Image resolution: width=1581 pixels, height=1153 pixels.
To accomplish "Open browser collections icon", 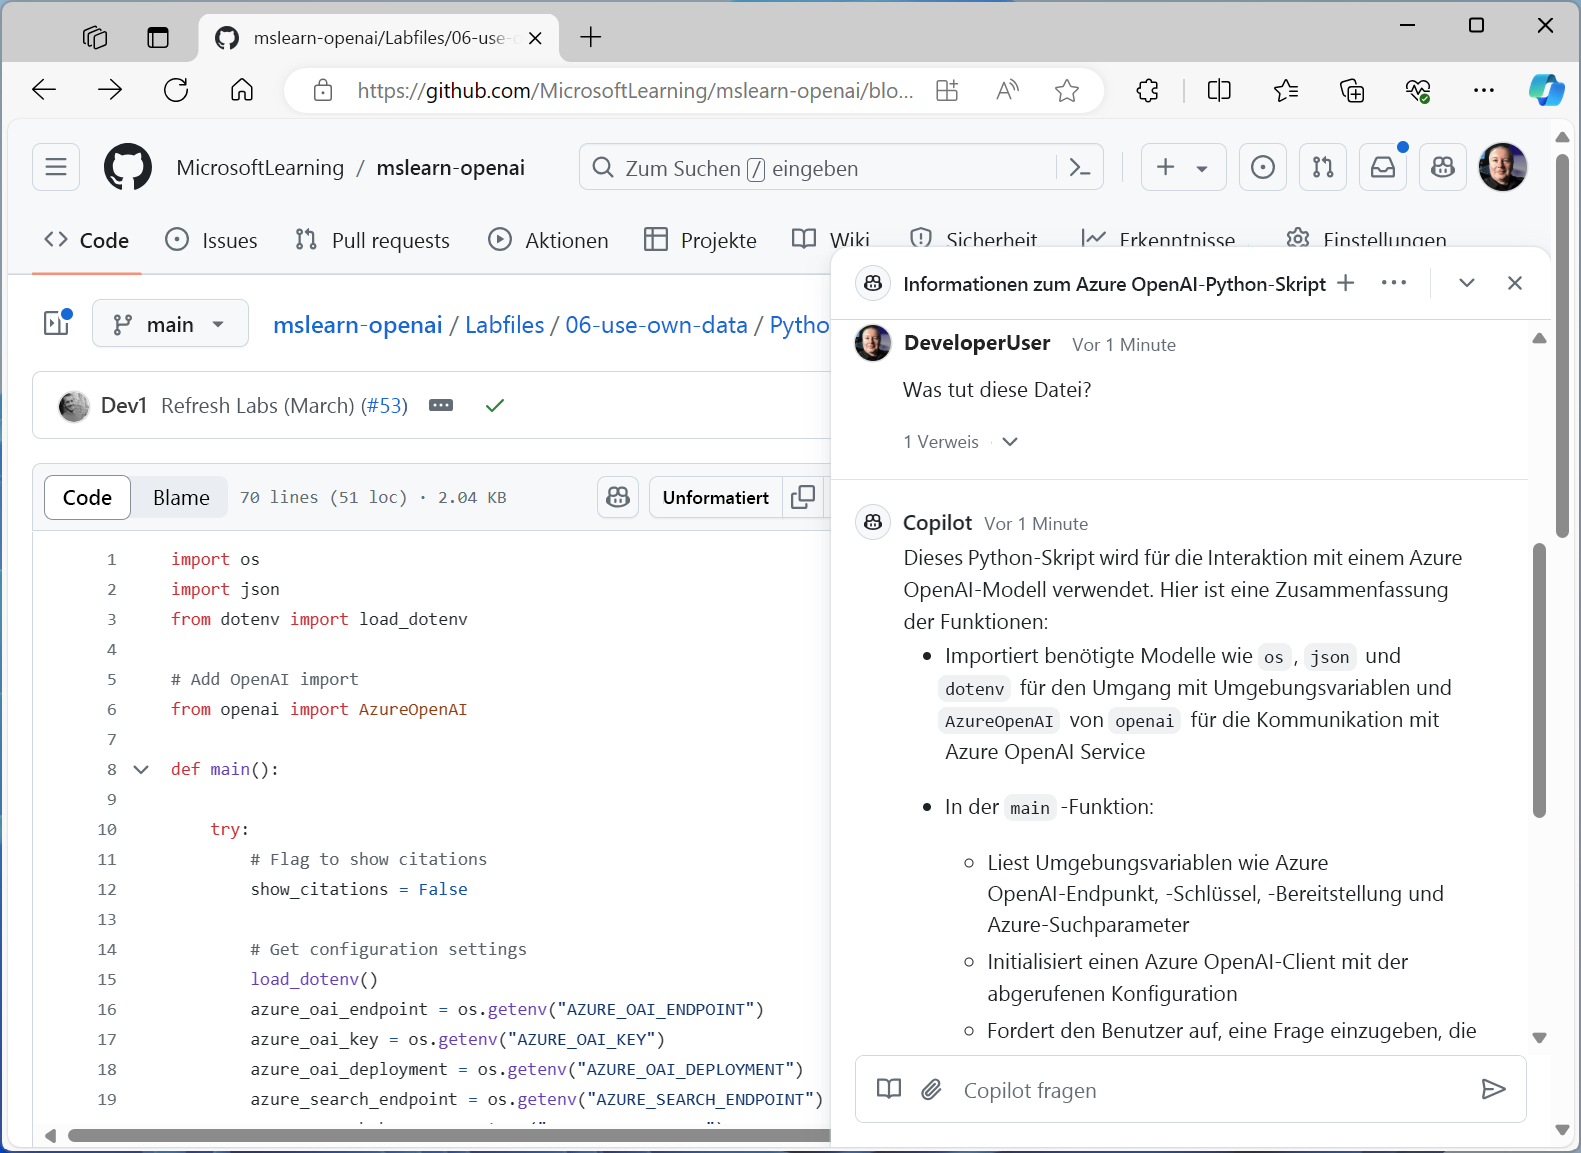I will click(1352, 90).
